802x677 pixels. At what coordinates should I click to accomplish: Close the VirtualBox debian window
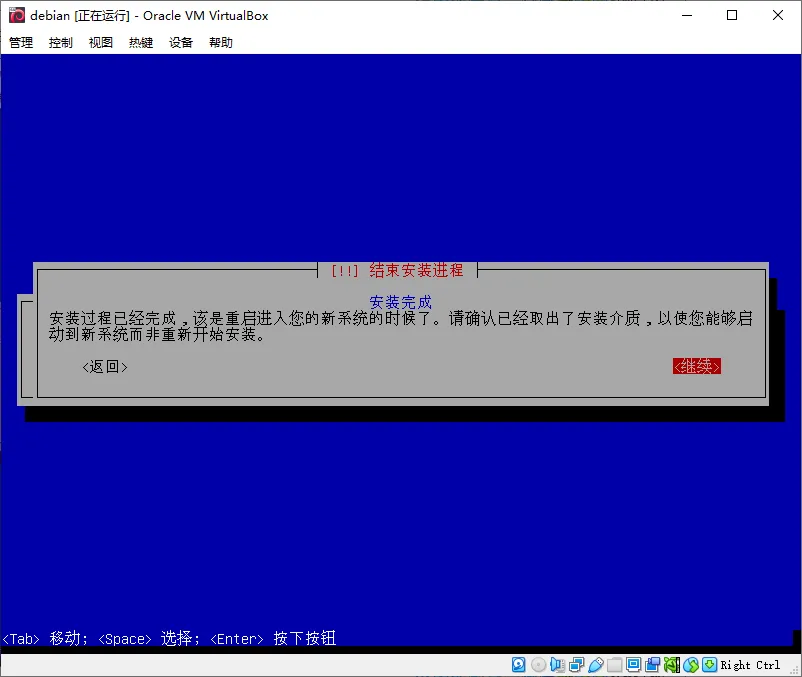click(778, 15)
